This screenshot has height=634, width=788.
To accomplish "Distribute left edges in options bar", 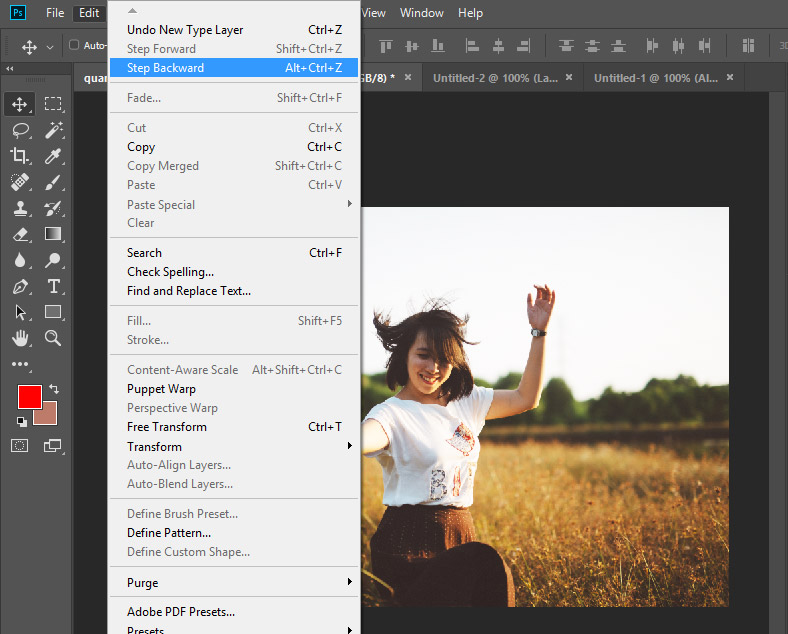I will pos(652,46).
